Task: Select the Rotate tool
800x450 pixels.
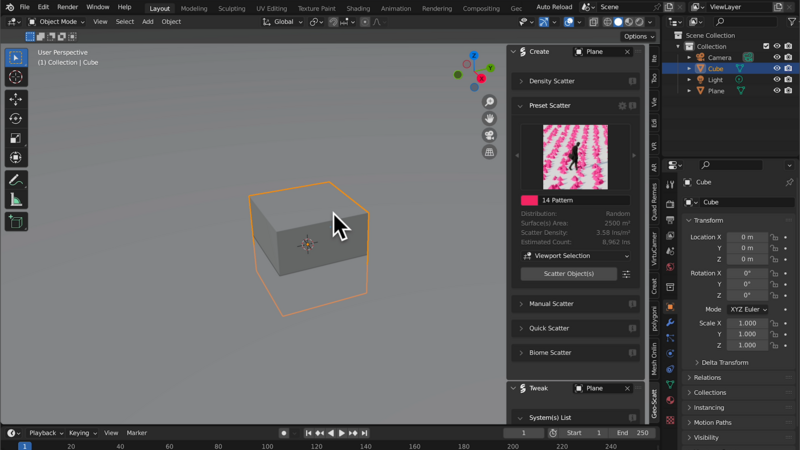Action: tap(16, 118)
